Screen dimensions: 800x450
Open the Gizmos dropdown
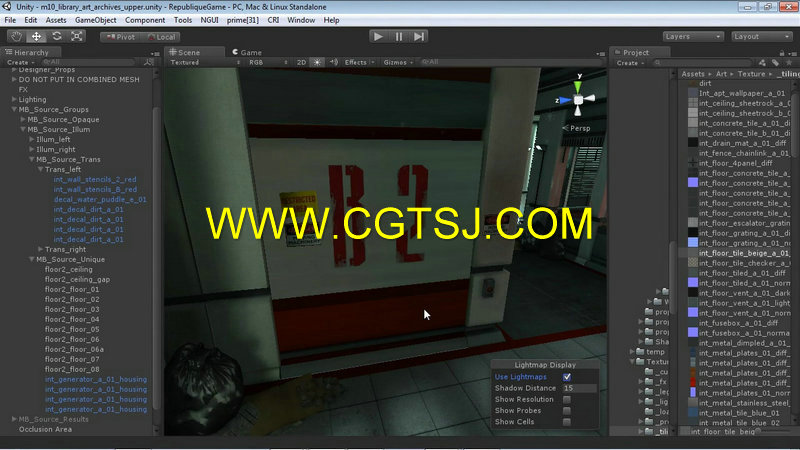tap(398, 62)
